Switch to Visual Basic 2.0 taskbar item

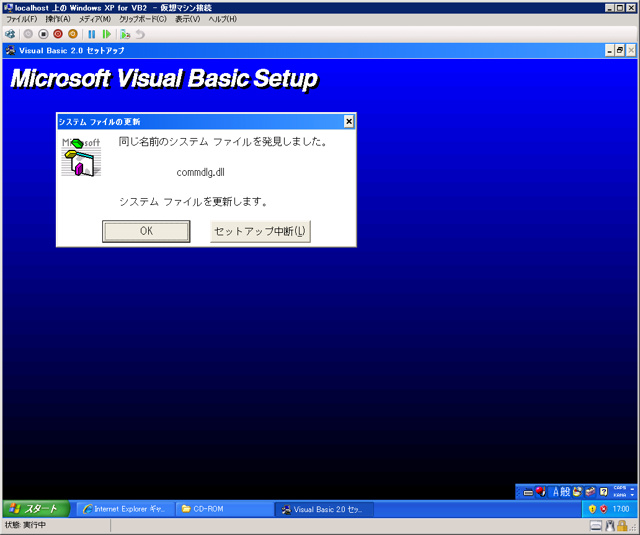tap(324, 509)
